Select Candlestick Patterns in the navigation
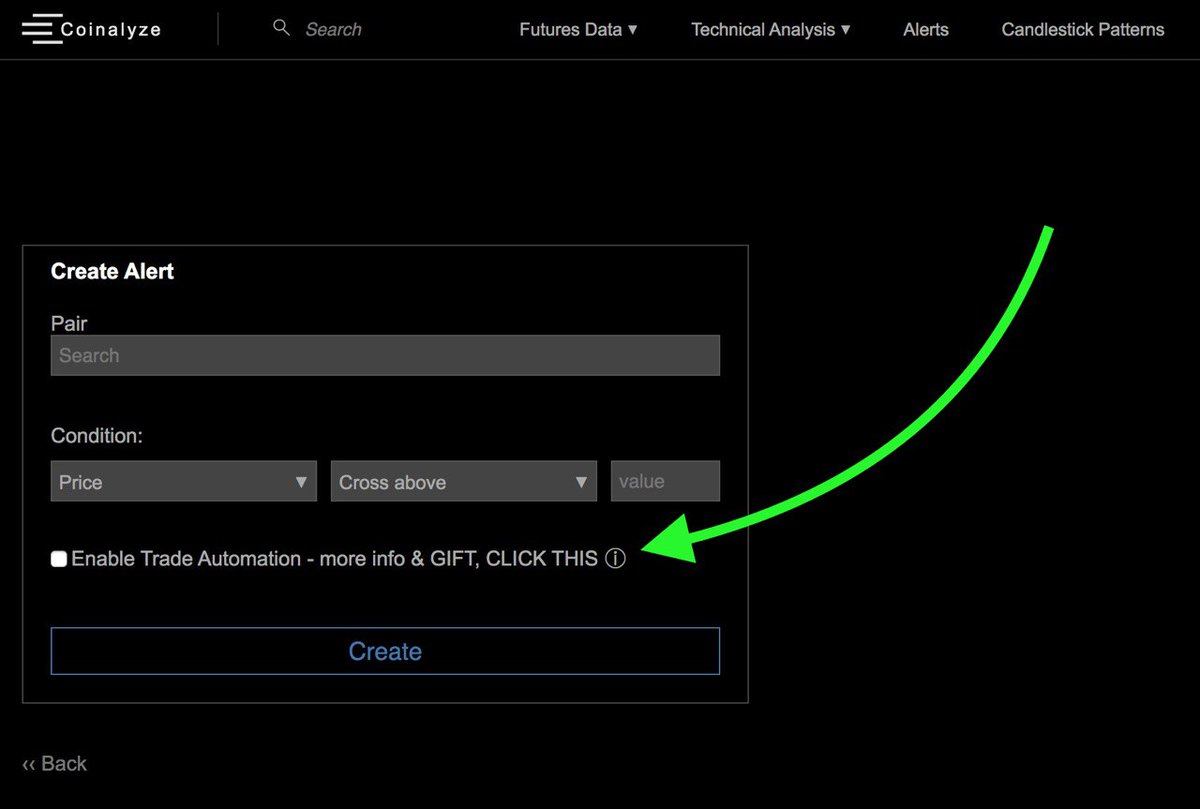The width and height of the screenshot is (1200, 809). point(1082,30)
